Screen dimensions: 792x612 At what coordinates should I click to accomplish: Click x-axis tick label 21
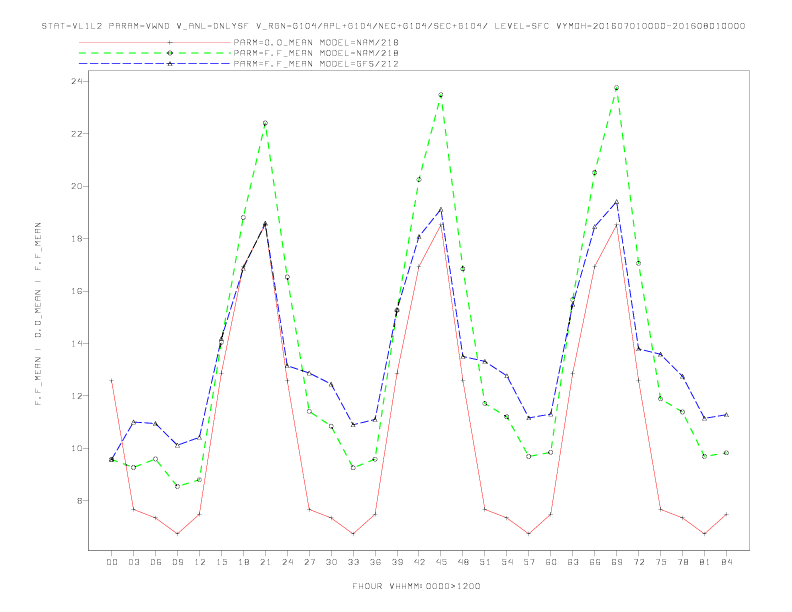[x=265, y=562]
